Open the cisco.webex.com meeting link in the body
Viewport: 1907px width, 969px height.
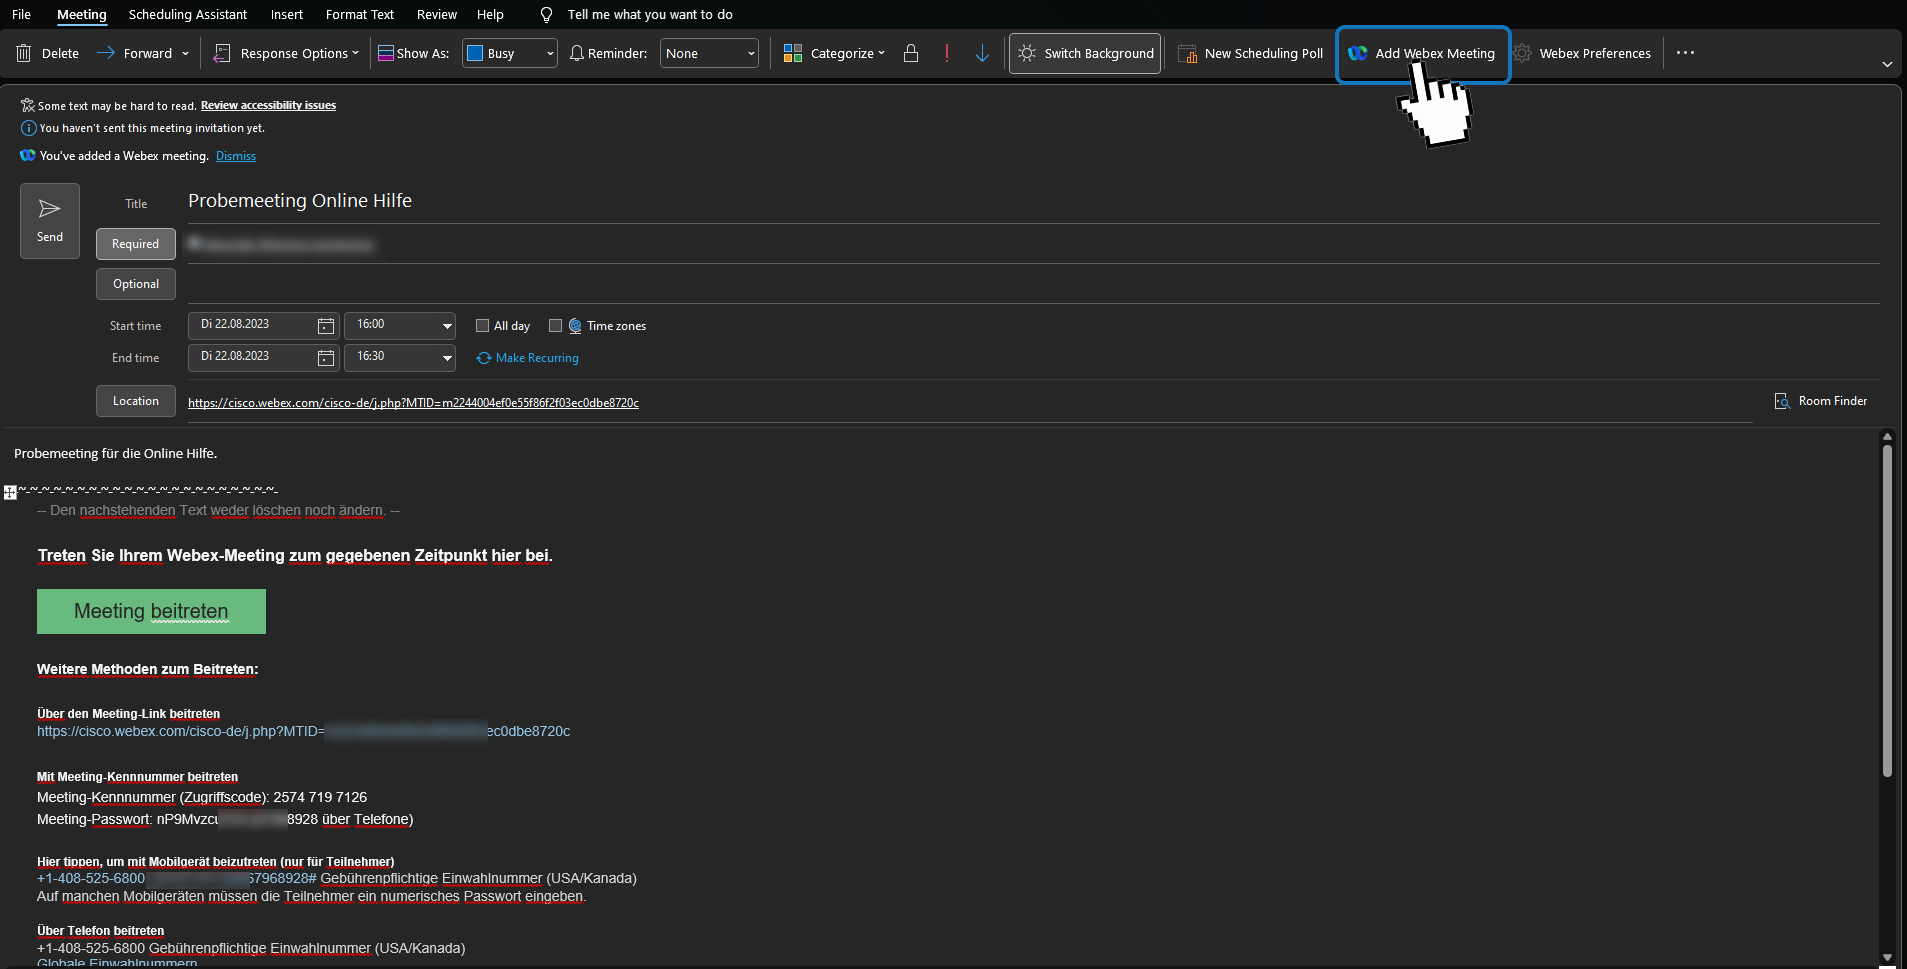(303, 732)
